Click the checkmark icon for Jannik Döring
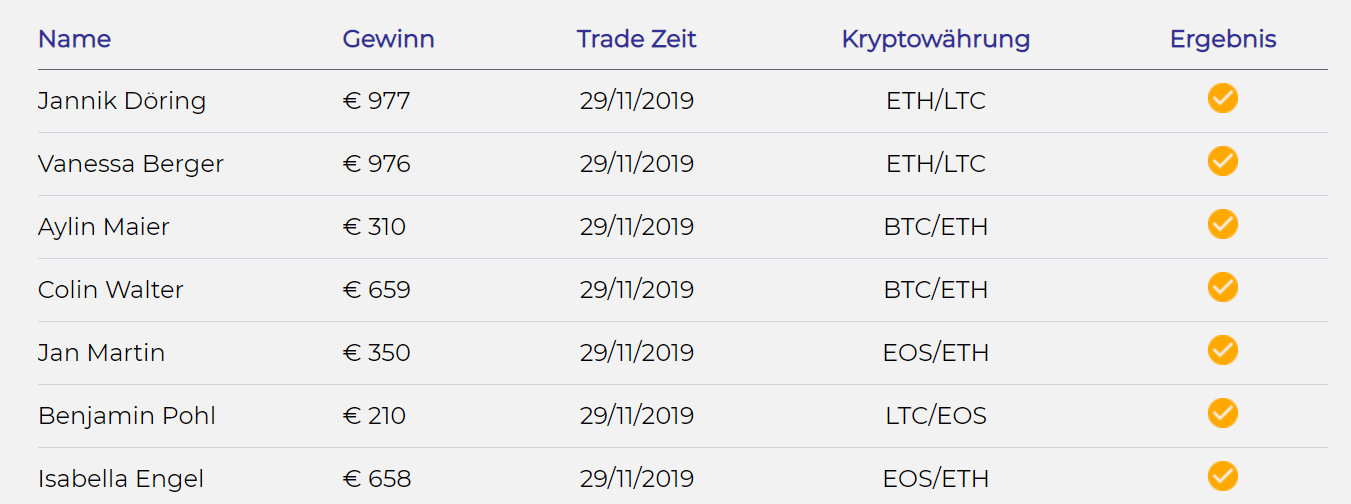This screenshot has height=504, width=1351. (1222, 98)
